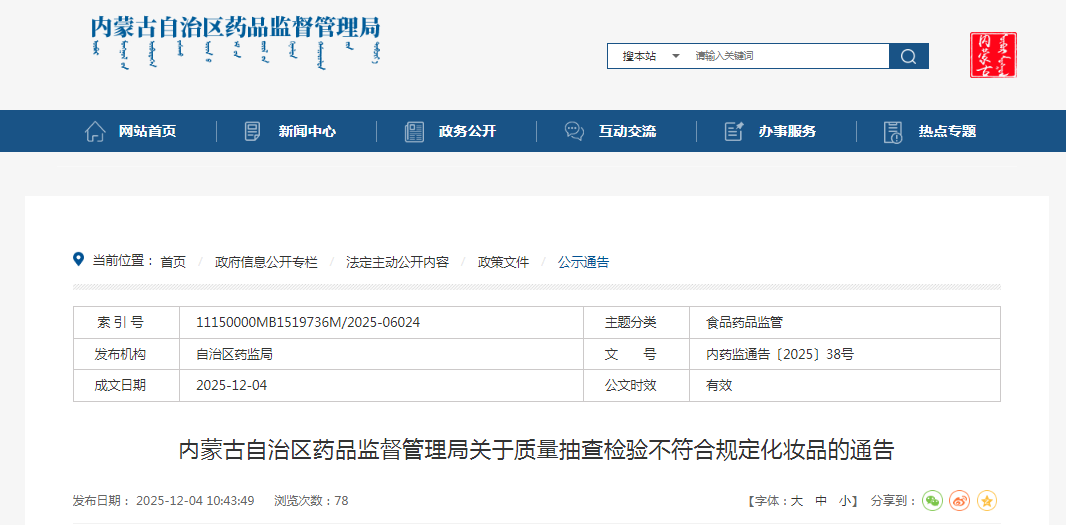Open 政府信息公开专栏 in the breadcrumb

click(x=266, y=262)
